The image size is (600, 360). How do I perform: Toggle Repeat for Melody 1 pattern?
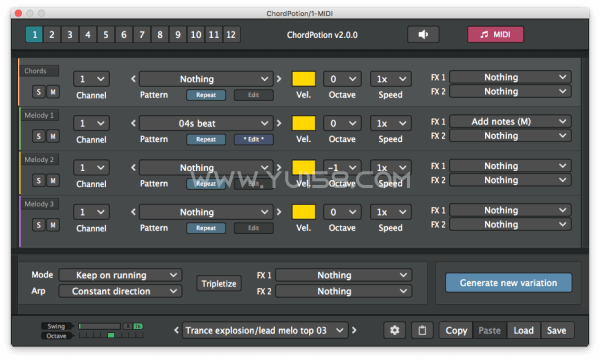coord(206,139)
